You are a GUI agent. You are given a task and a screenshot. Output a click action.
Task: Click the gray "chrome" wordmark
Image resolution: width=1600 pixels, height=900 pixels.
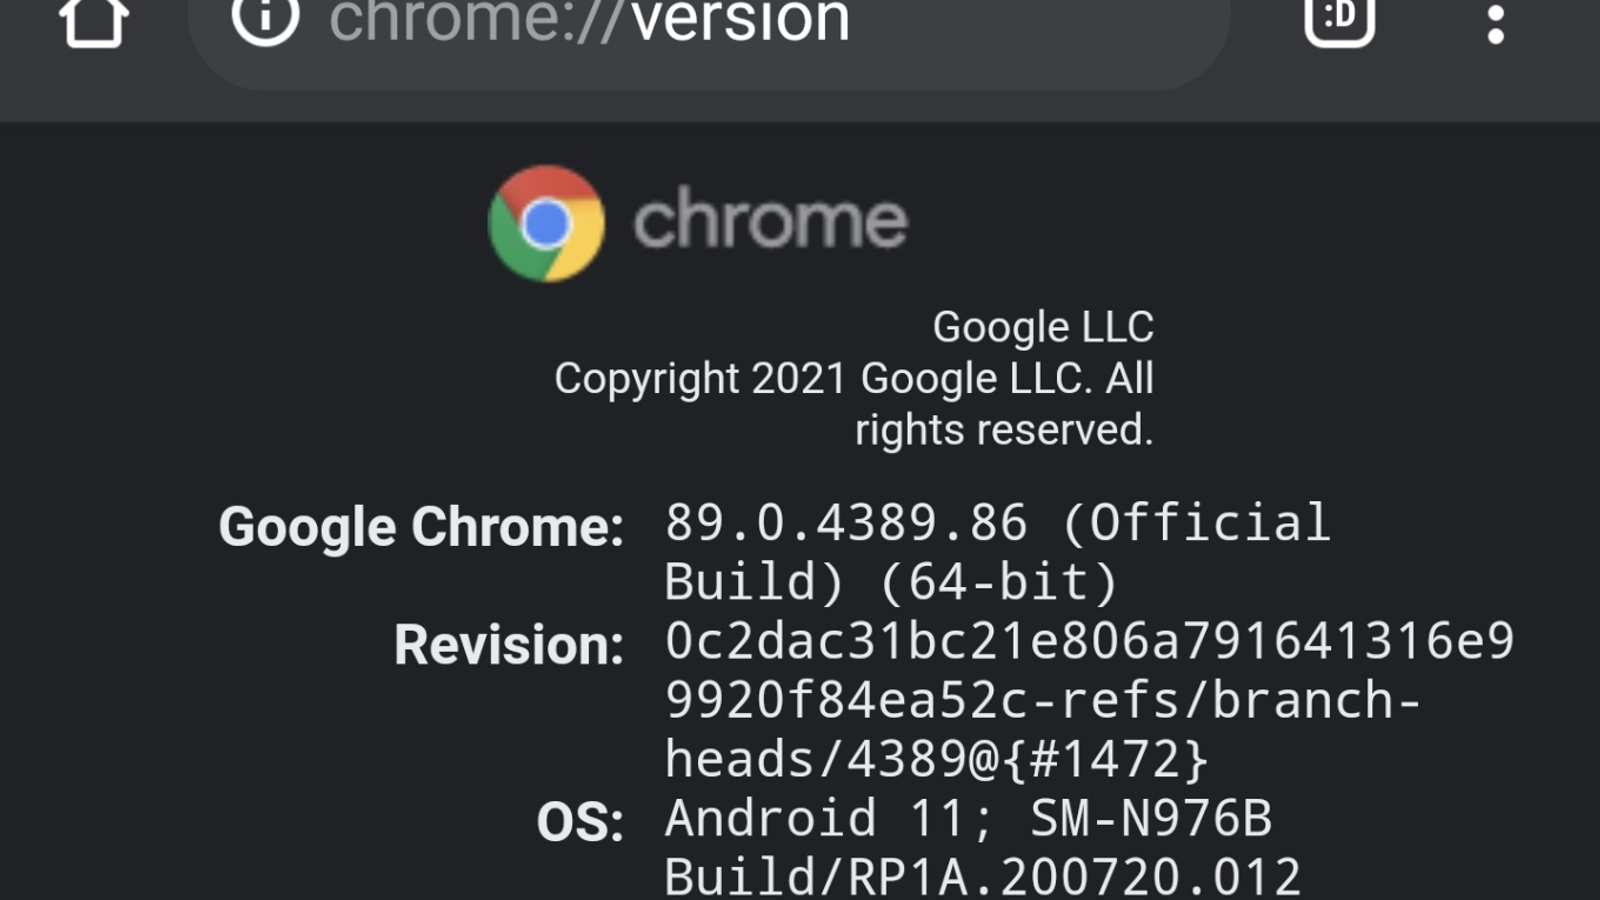click(770, 220)
